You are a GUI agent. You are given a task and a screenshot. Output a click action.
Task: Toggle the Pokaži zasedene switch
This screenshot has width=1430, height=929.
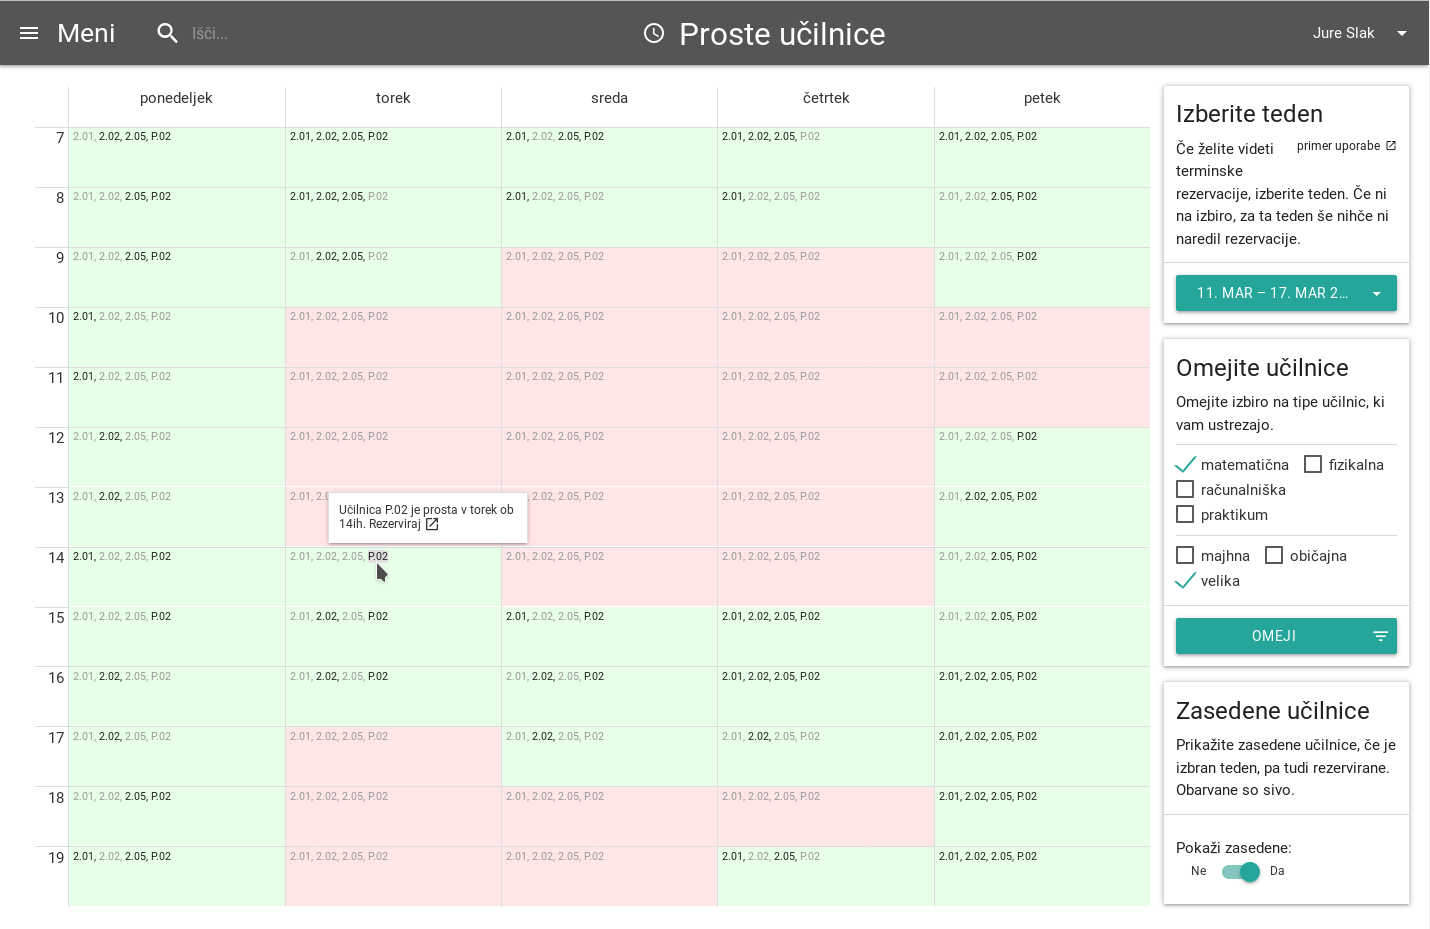pos(1241,872)
